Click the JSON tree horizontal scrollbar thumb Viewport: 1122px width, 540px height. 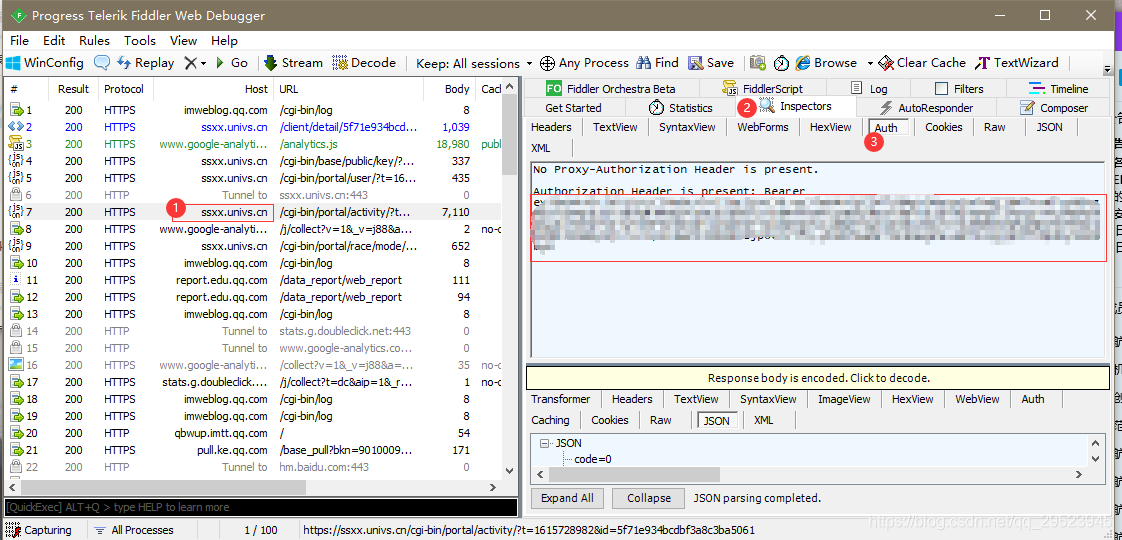(x=633, y=475)
